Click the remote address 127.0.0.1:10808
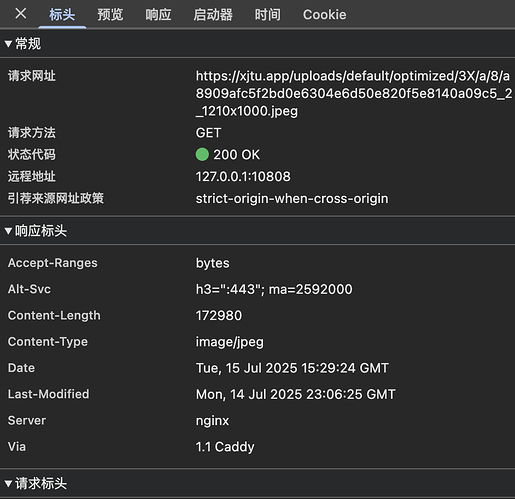515x499 pixels. pyautogui.click(x=243, y=177)
